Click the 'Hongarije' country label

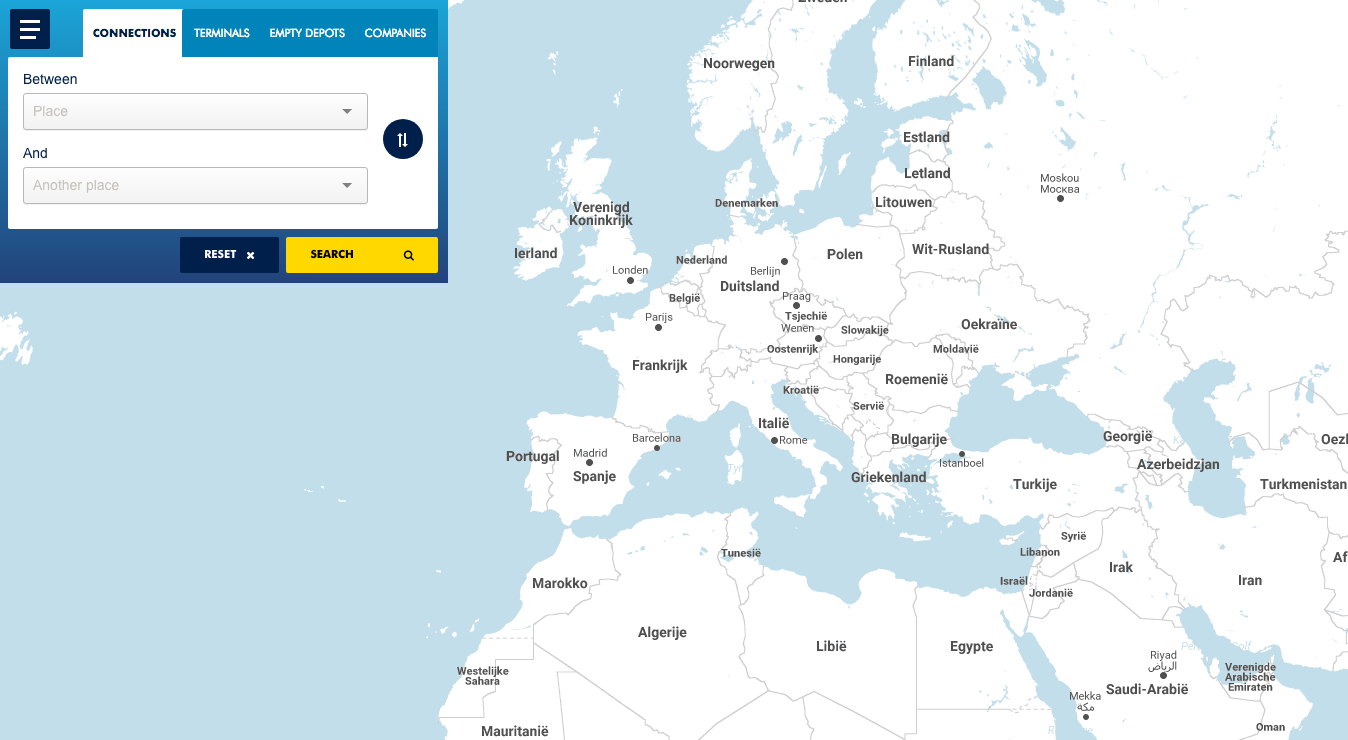pyautogui.click(x=857, y=359)
